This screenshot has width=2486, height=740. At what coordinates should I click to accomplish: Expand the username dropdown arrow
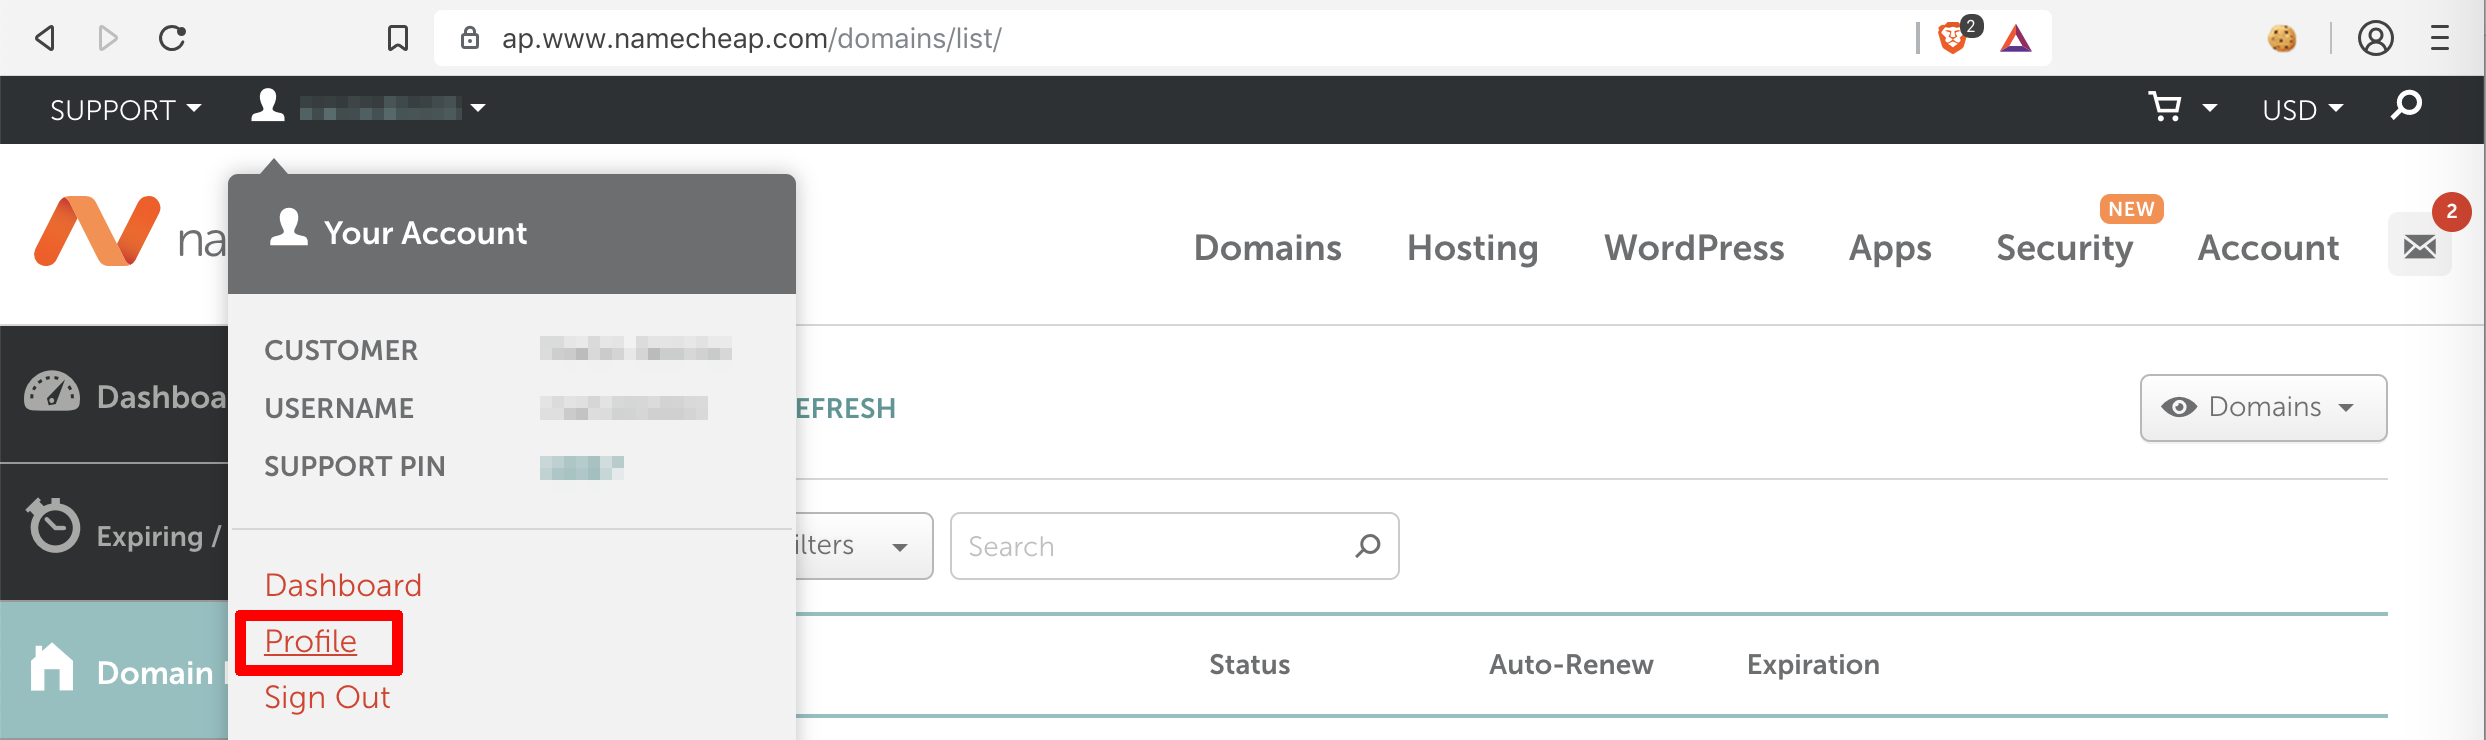pyautogui.click(x=478, y=108)
